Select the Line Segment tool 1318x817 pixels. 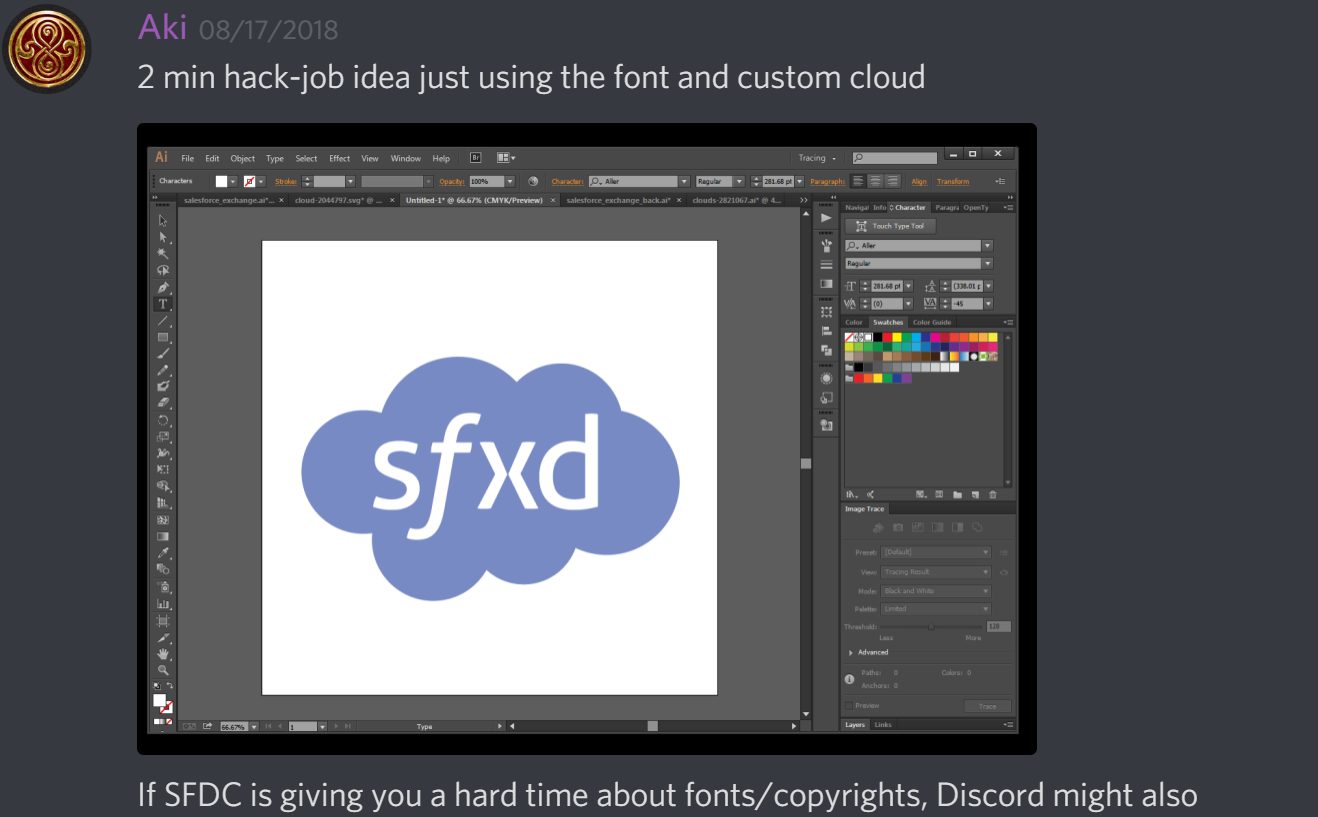pyautogui.click(x=163, y=321)
